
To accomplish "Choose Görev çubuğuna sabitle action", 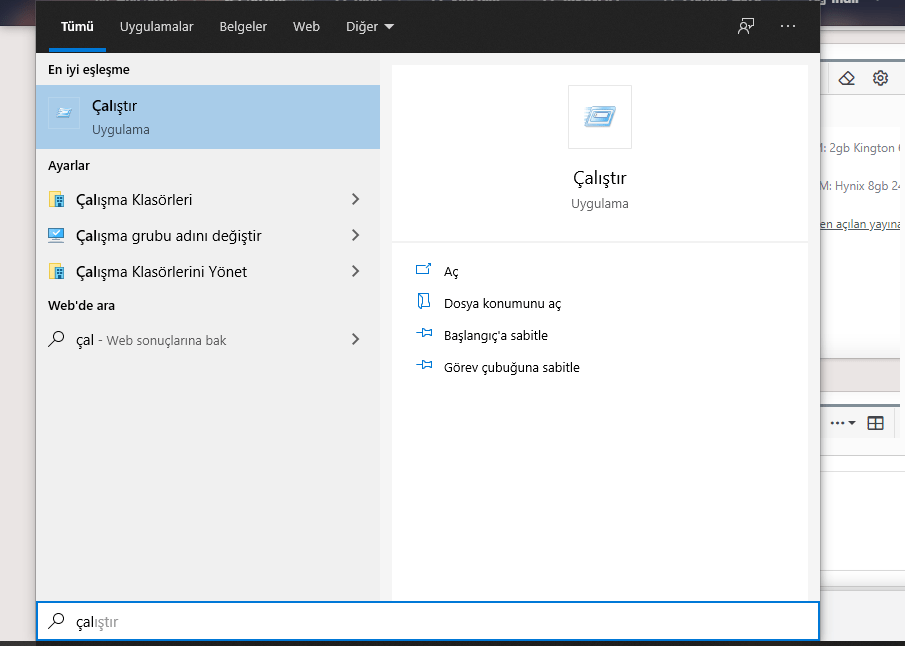I will coord(511,367).
